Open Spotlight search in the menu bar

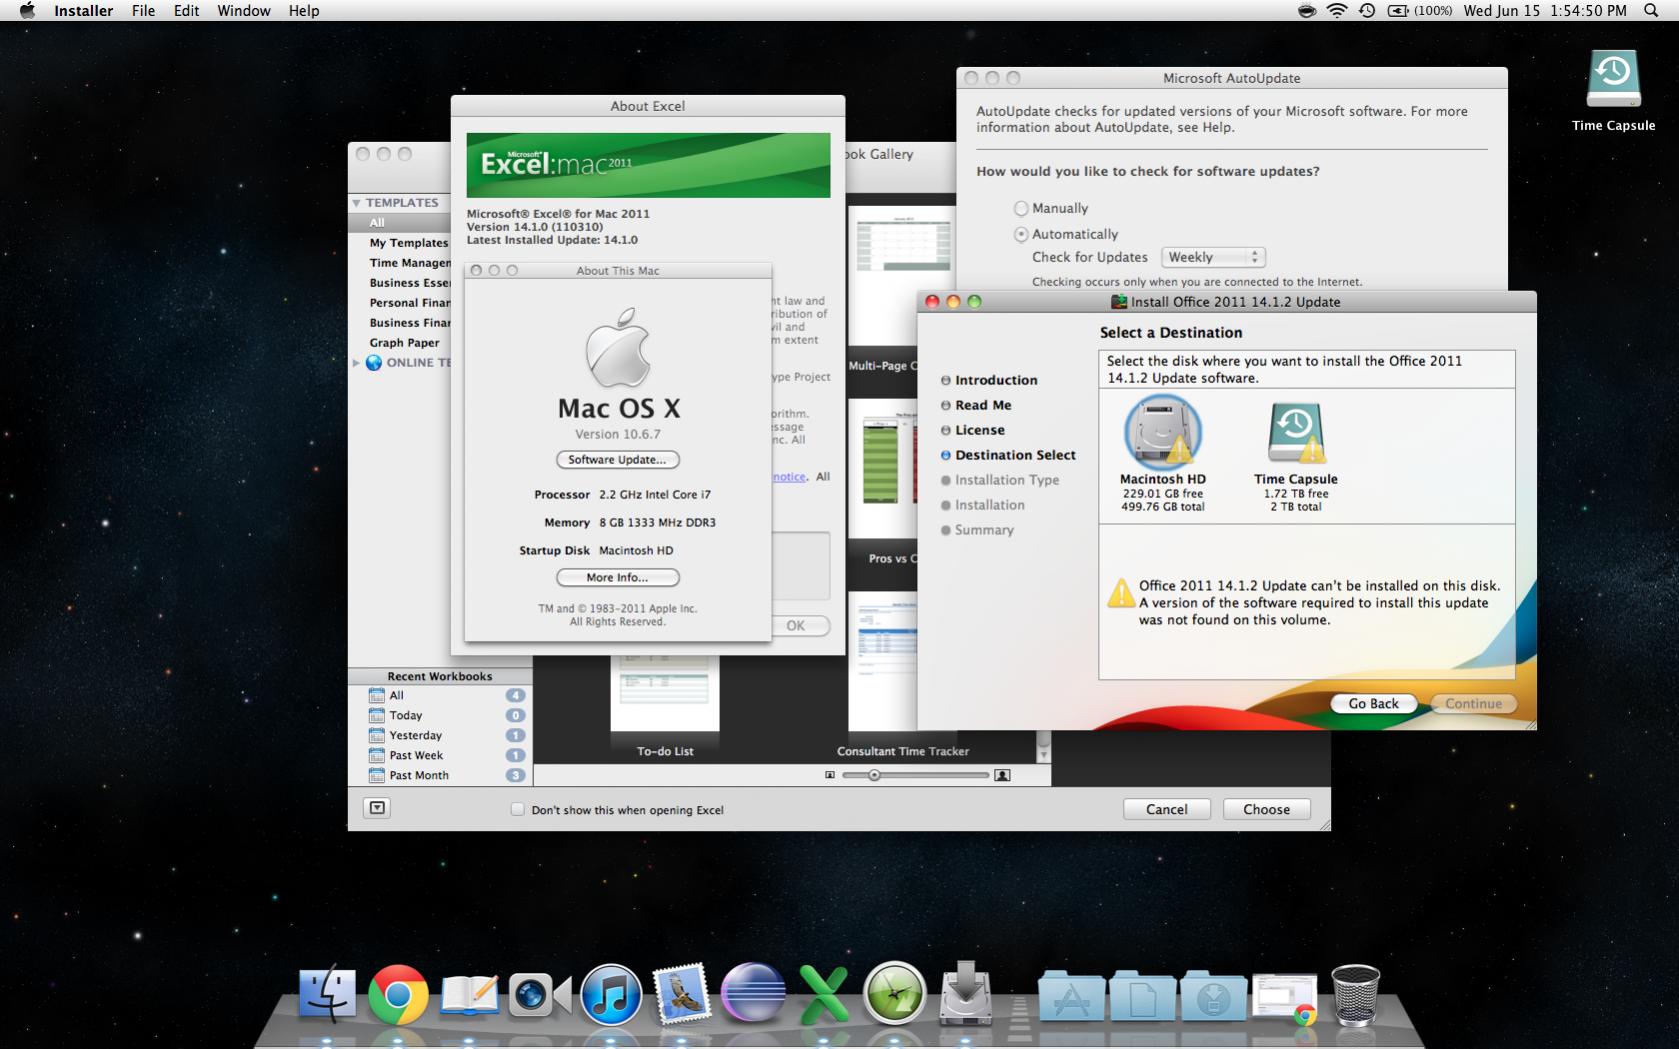click(1651, 11)
